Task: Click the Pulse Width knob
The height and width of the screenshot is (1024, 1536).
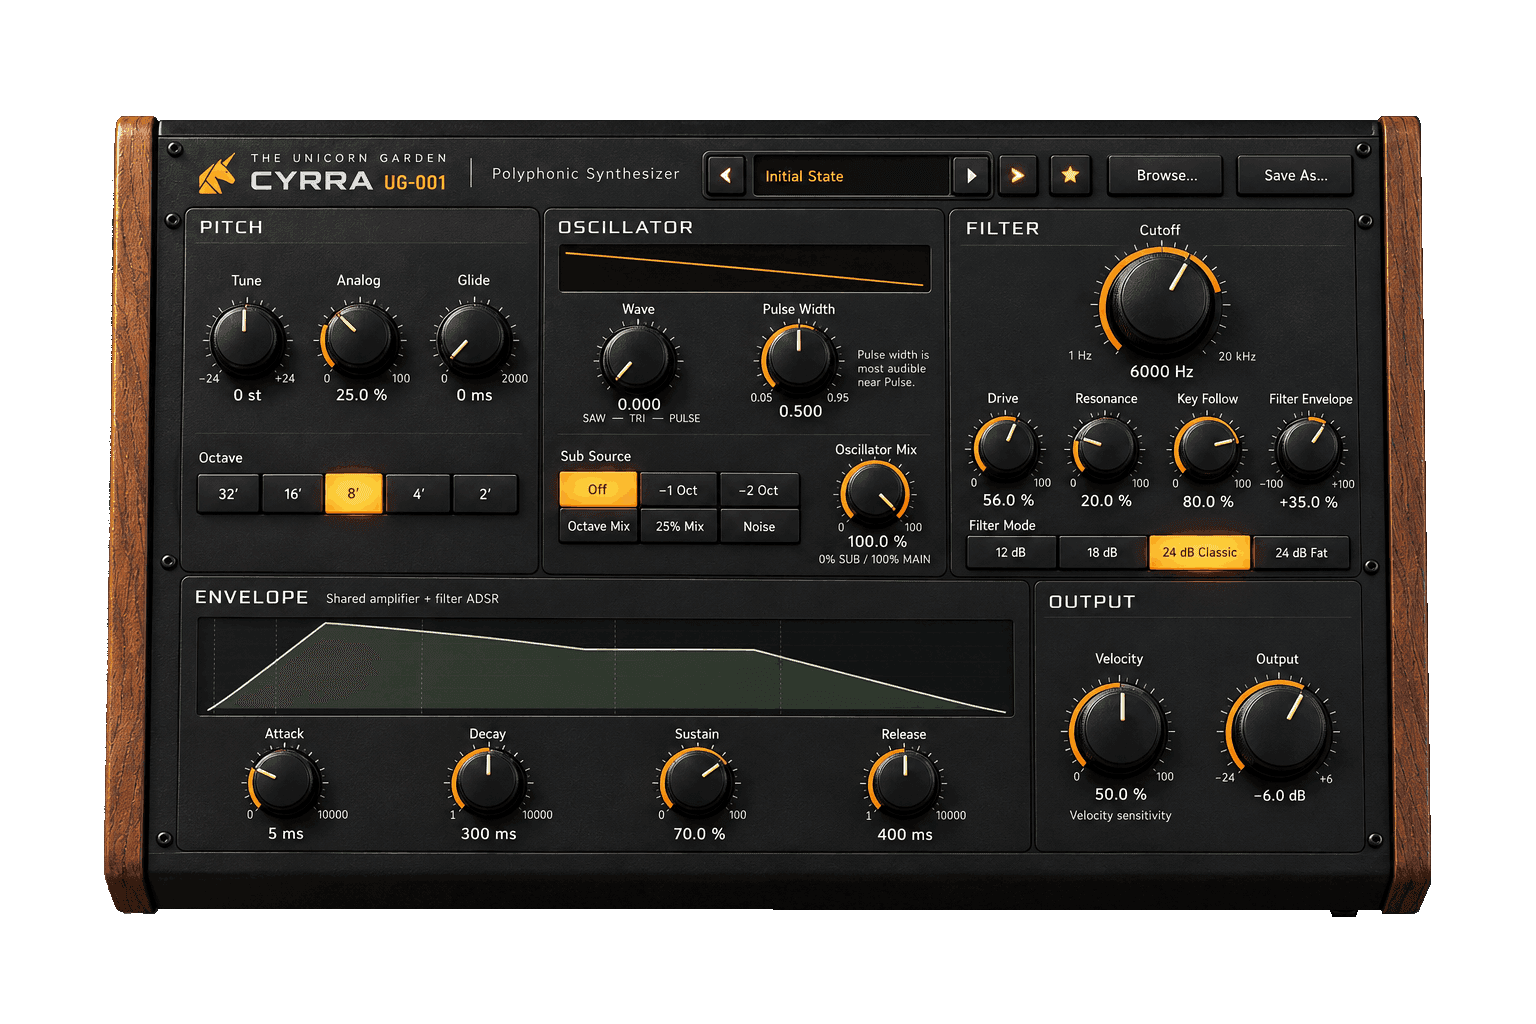Action: tap(798, 357)
